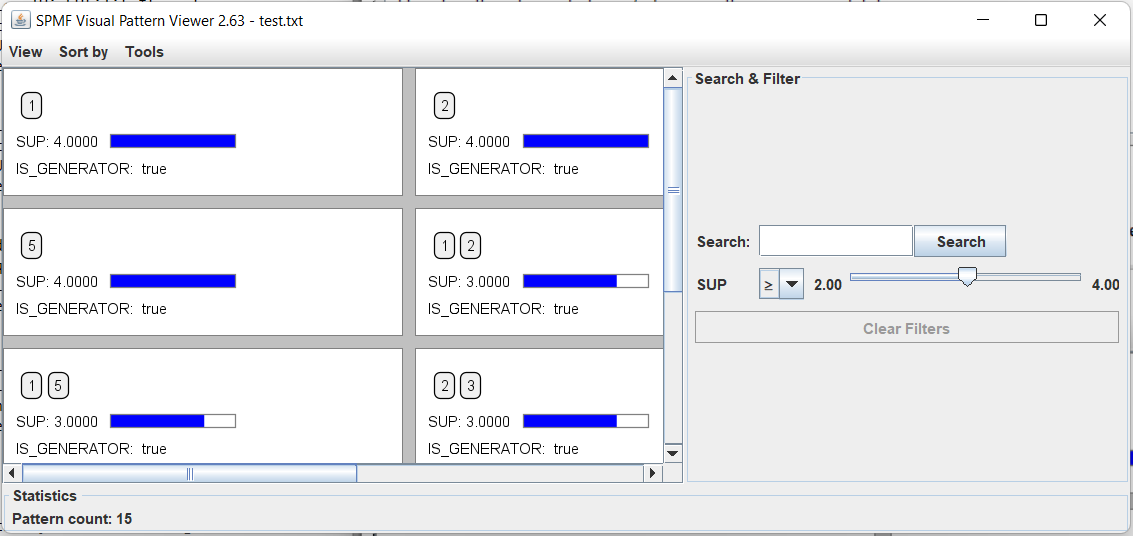Viewport: 1133px width, 536px height.
Task: Click the item 2 badge in single-item pattern
Action: coord(445,106)
